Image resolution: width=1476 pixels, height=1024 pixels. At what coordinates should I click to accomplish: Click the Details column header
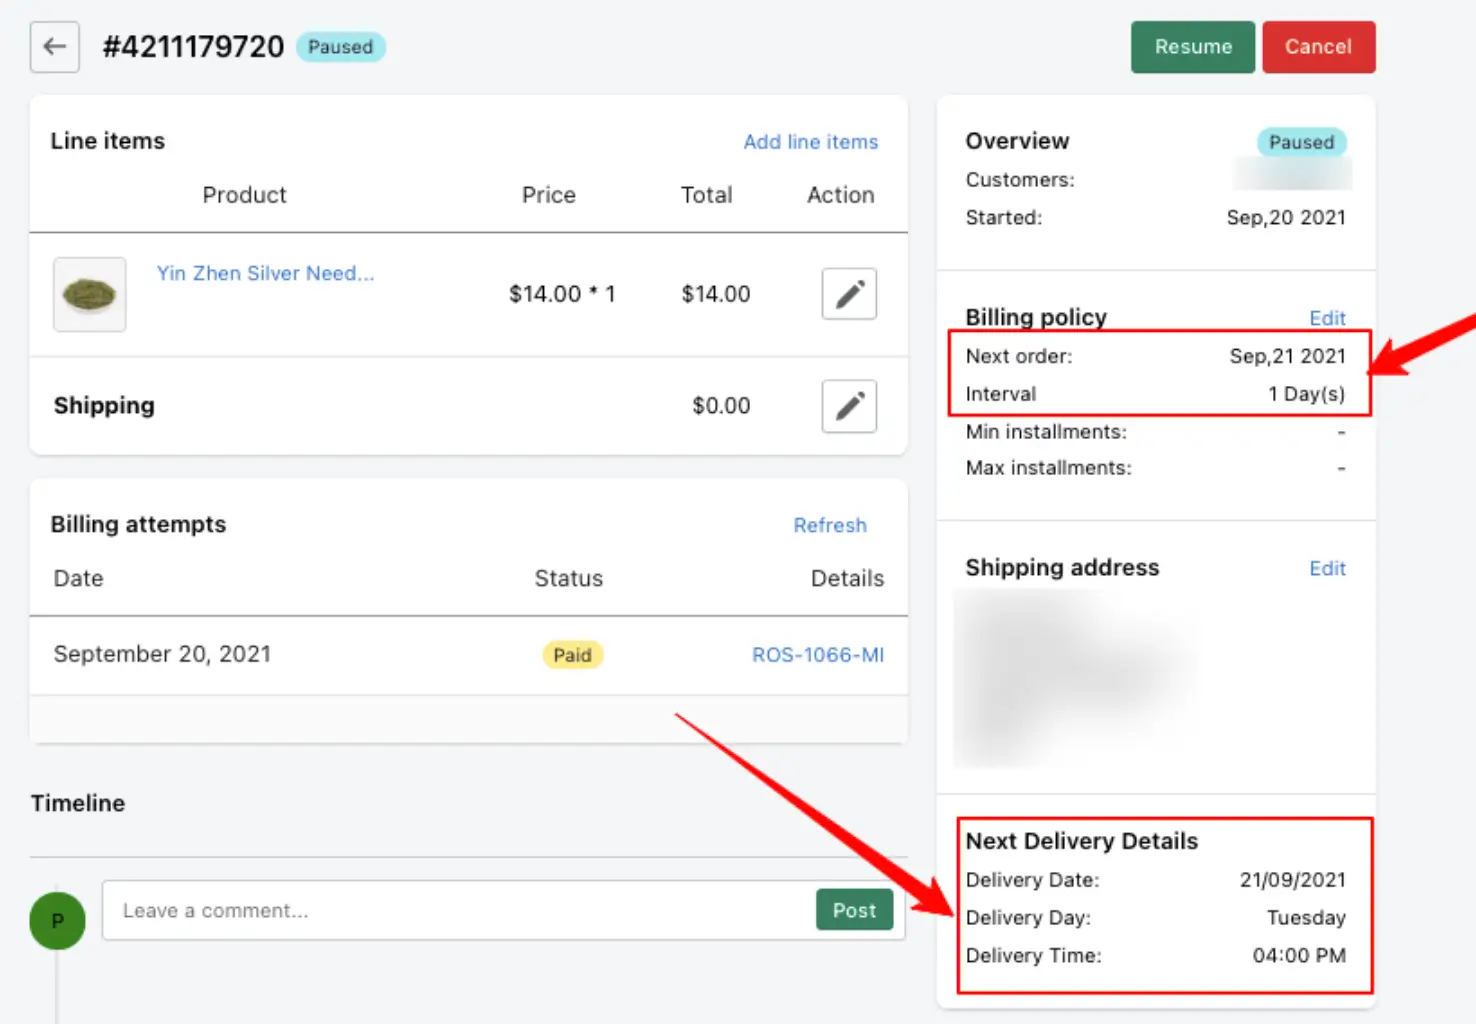(x=847, y=578)
